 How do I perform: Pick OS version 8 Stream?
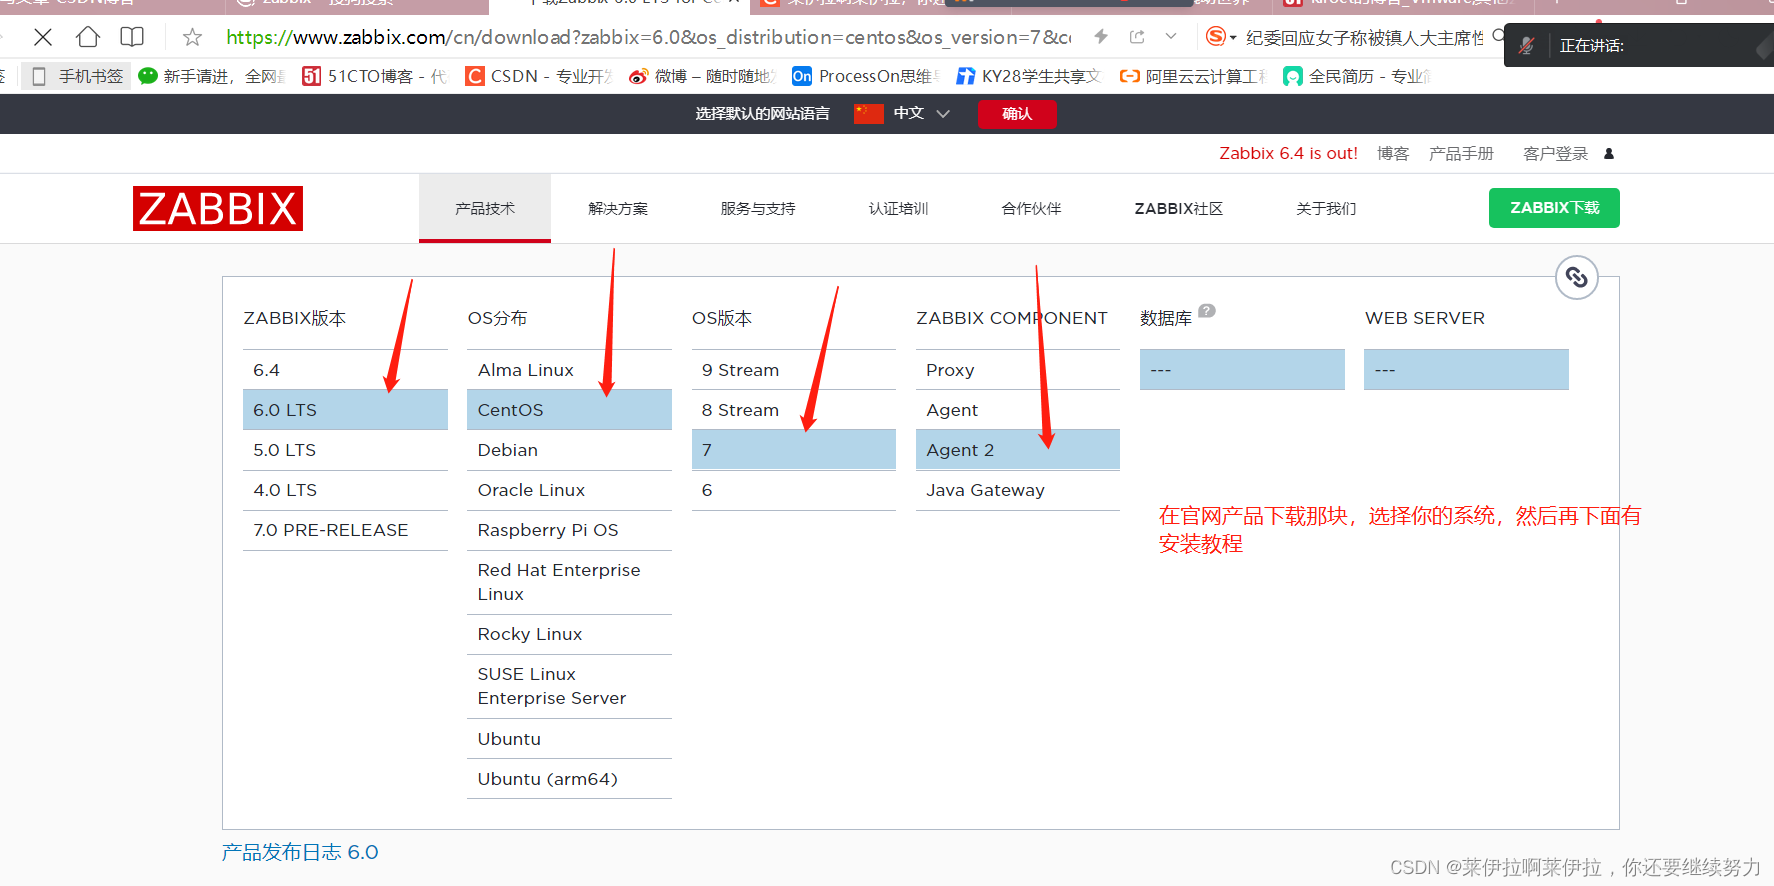coord(793,410)
